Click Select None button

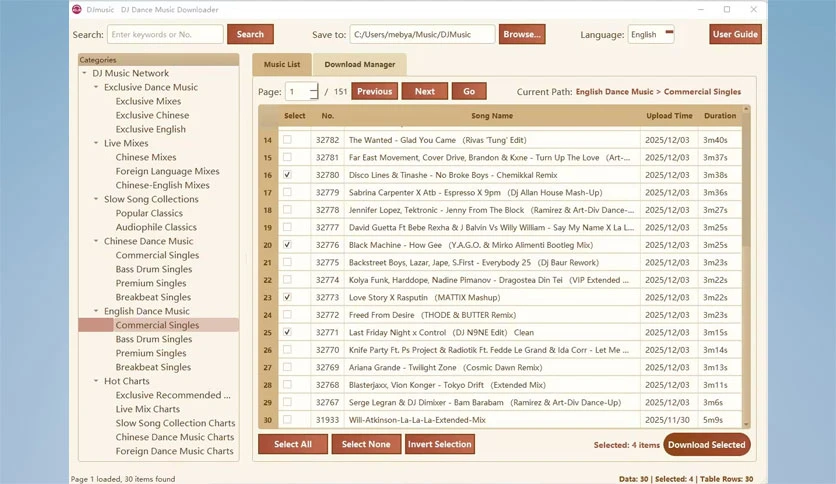(366, 444)
